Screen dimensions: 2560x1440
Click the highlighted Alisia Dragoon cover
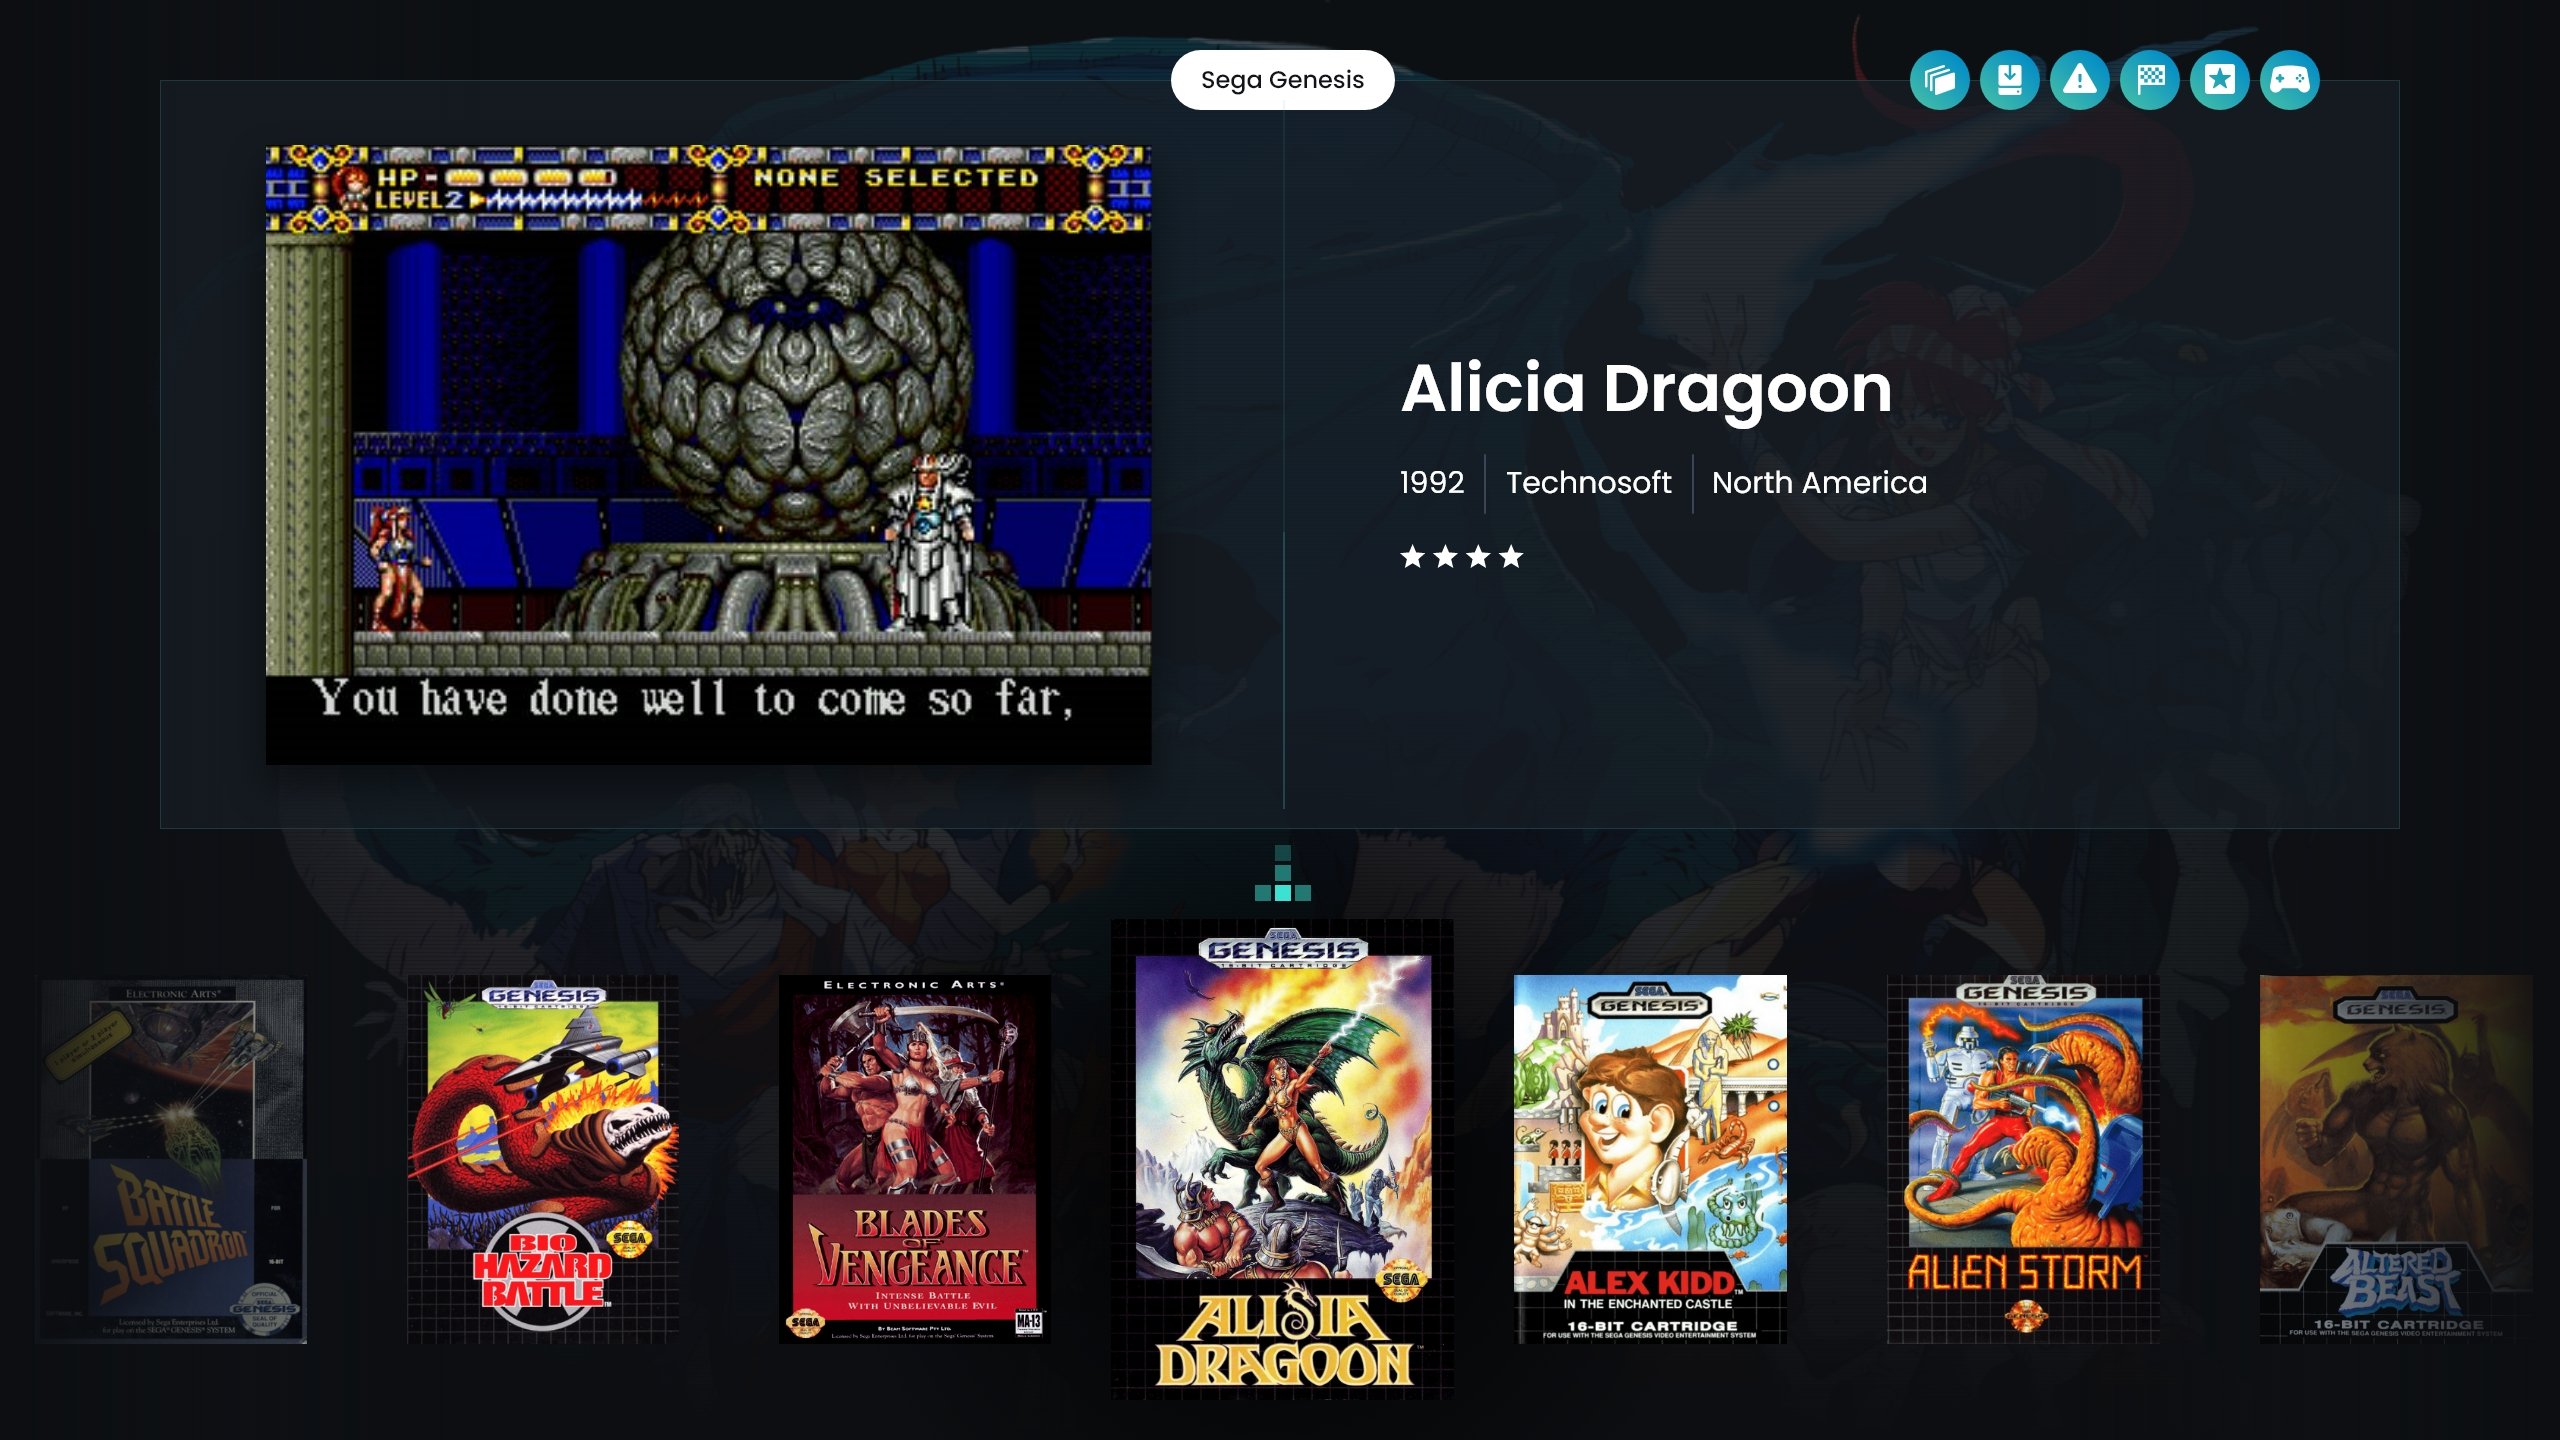point(1282,1159)
